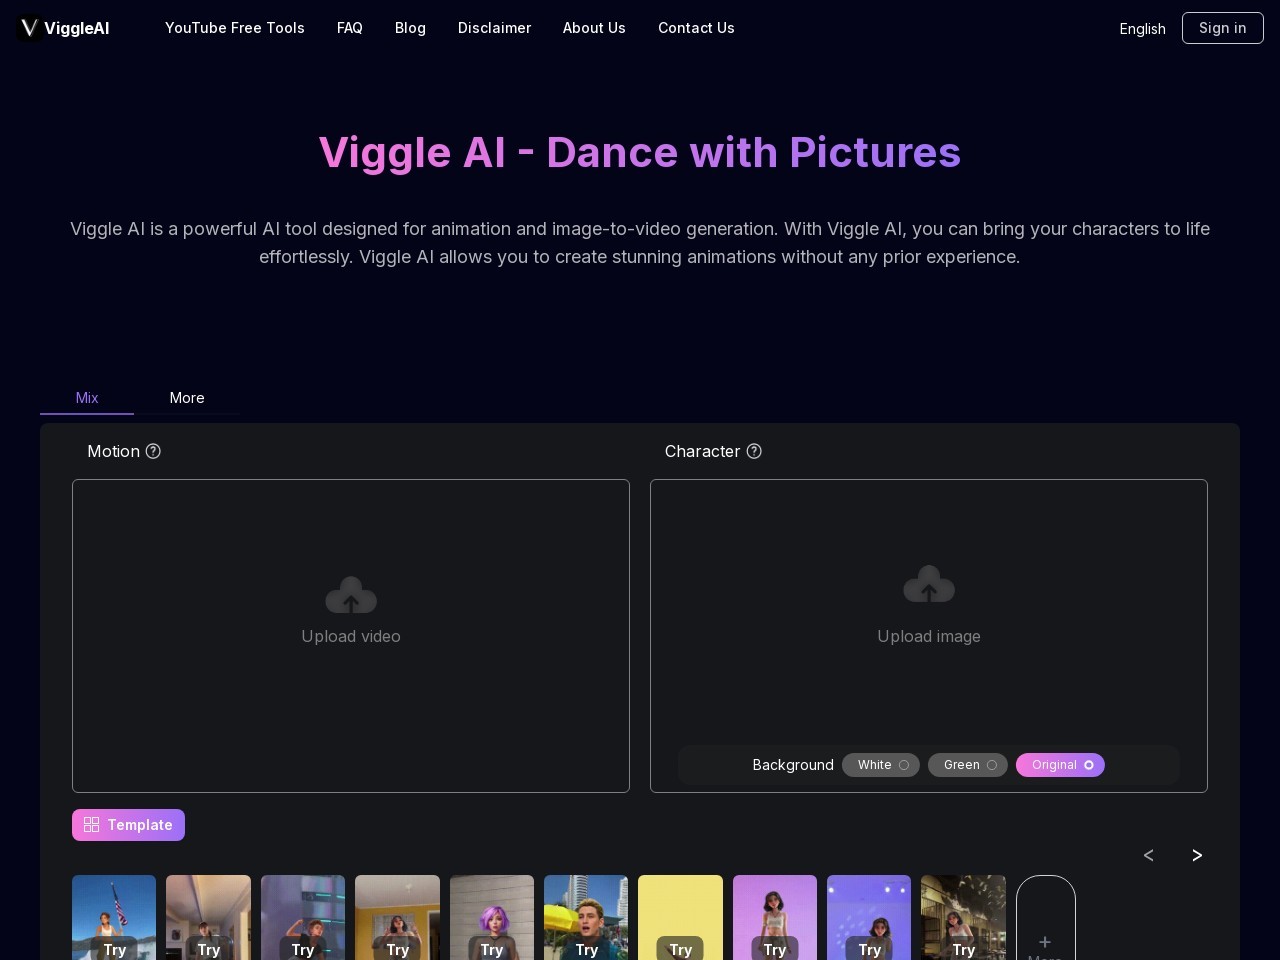Click the next templates arrow
The image size is (1280, 960).
(x=1197, y=855)
